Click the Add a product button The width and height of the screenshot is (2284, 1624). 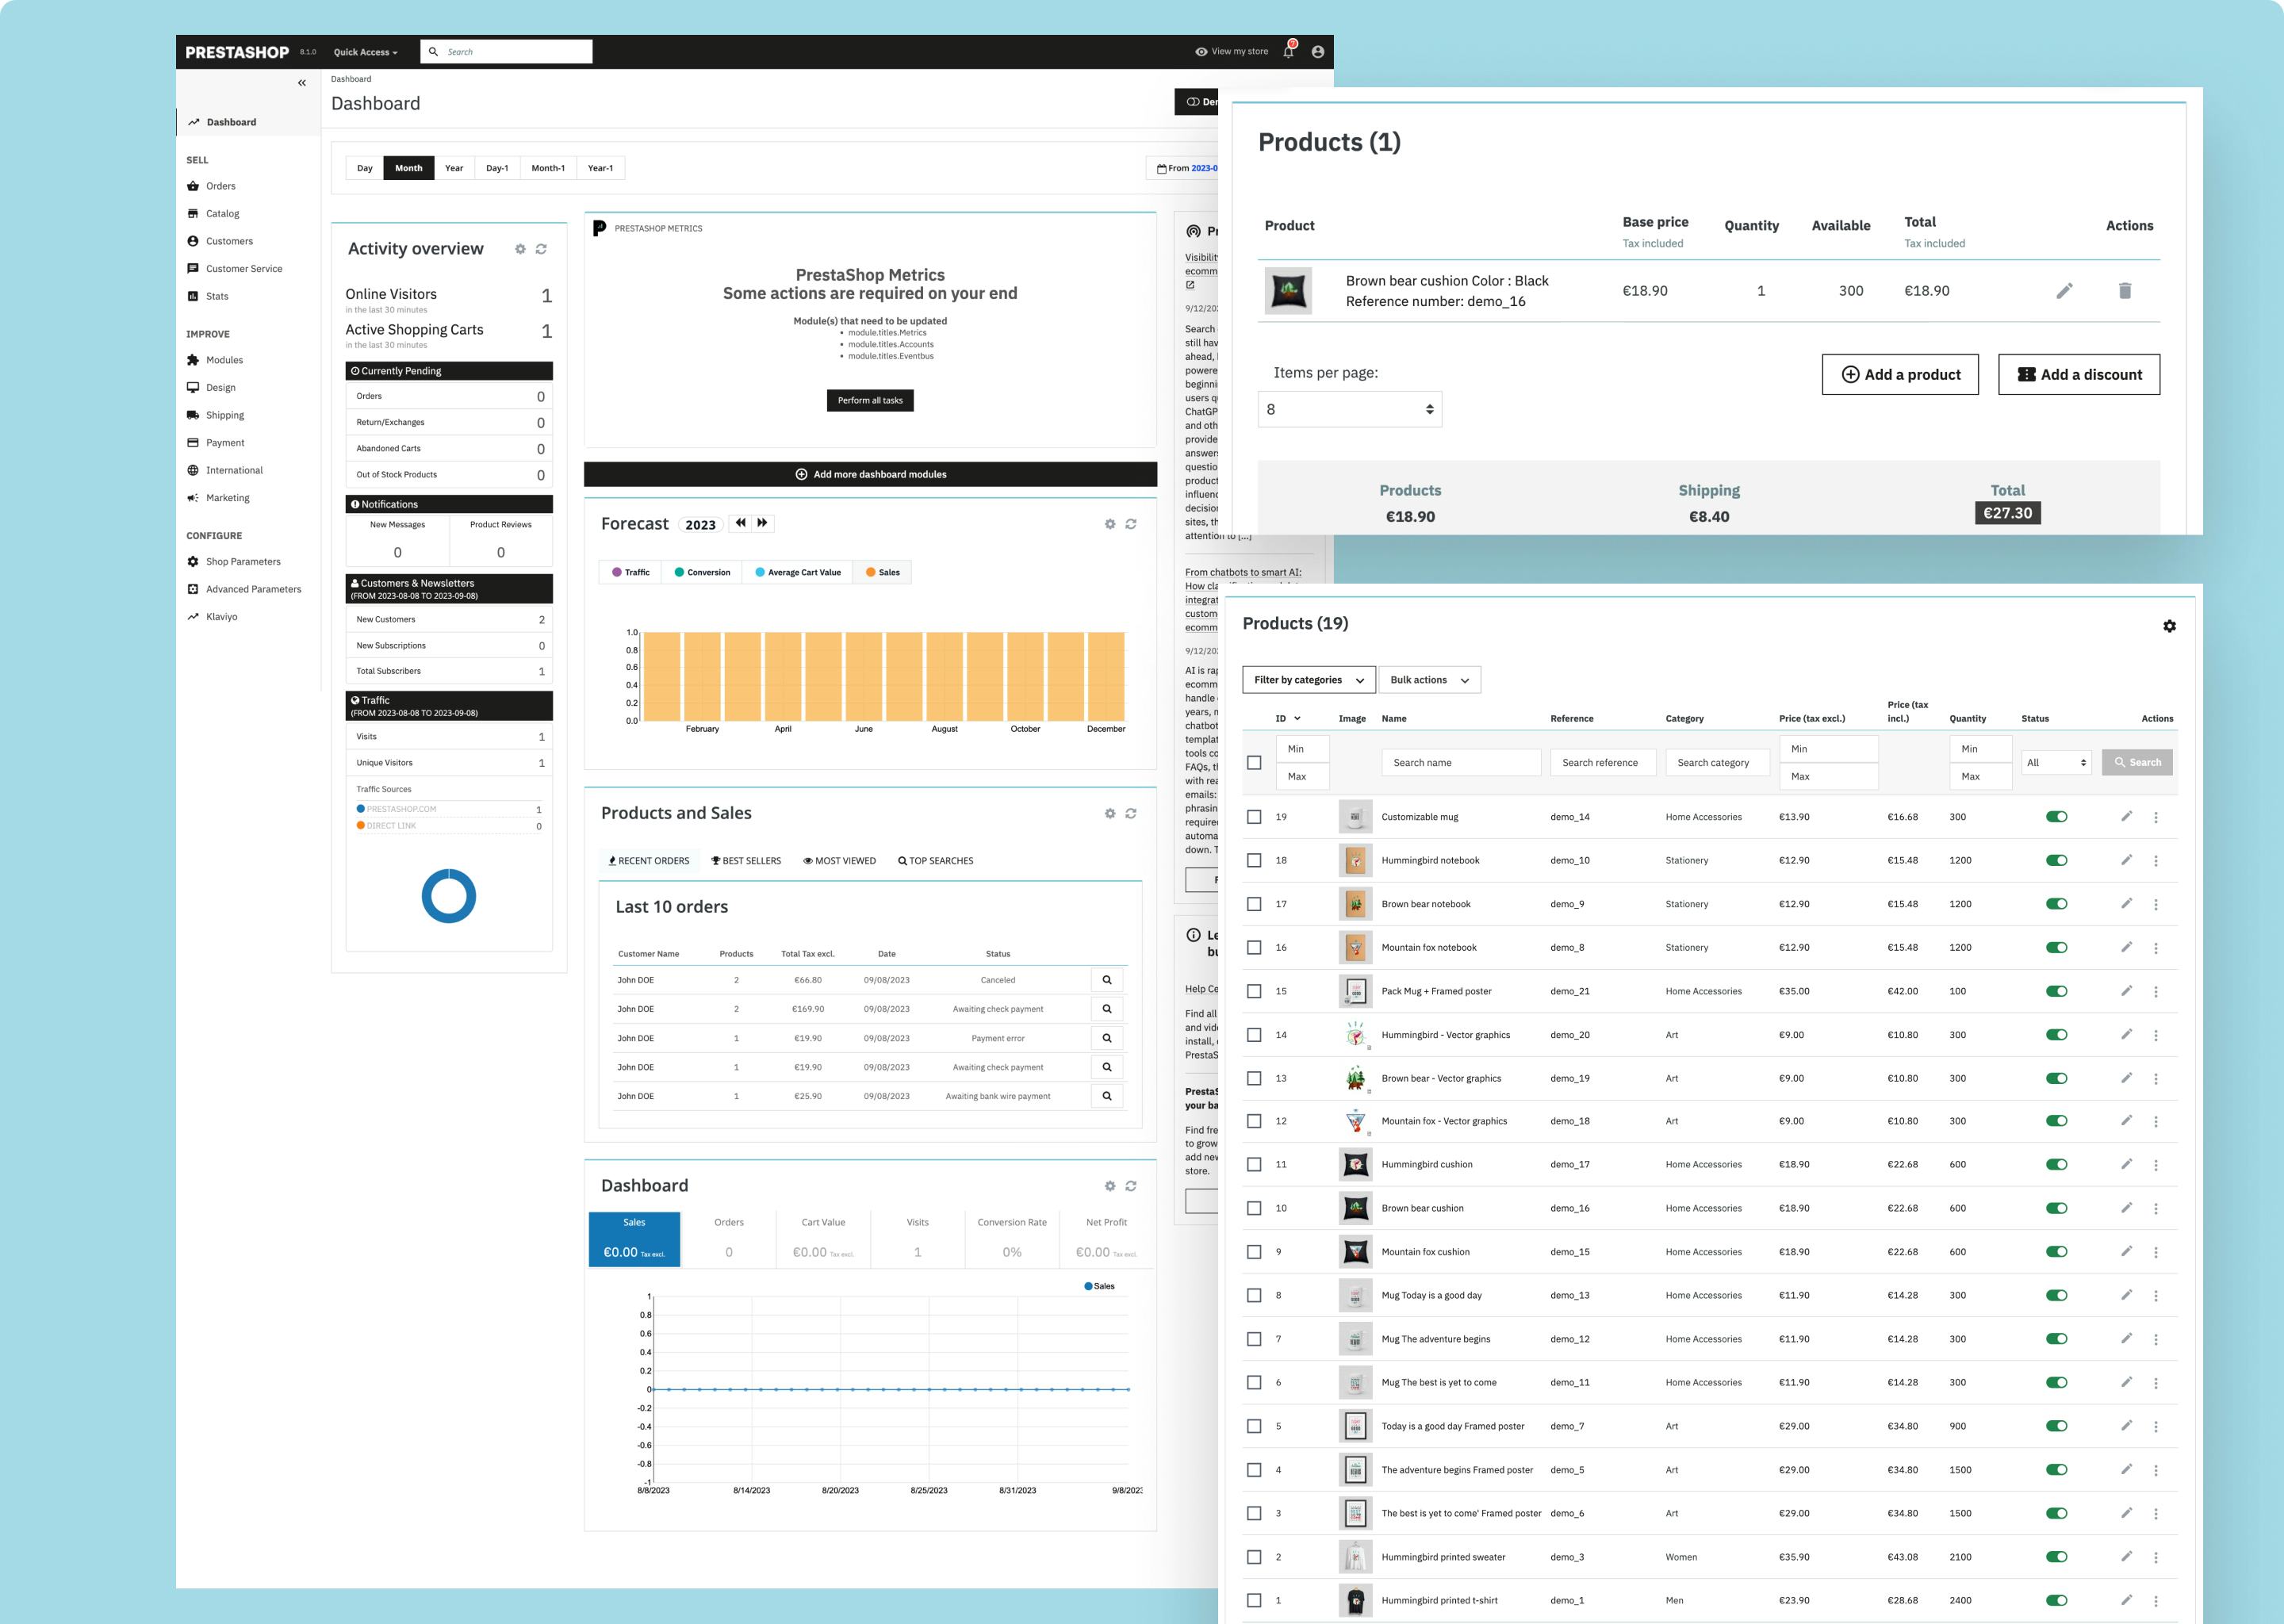pos(1899,374)
